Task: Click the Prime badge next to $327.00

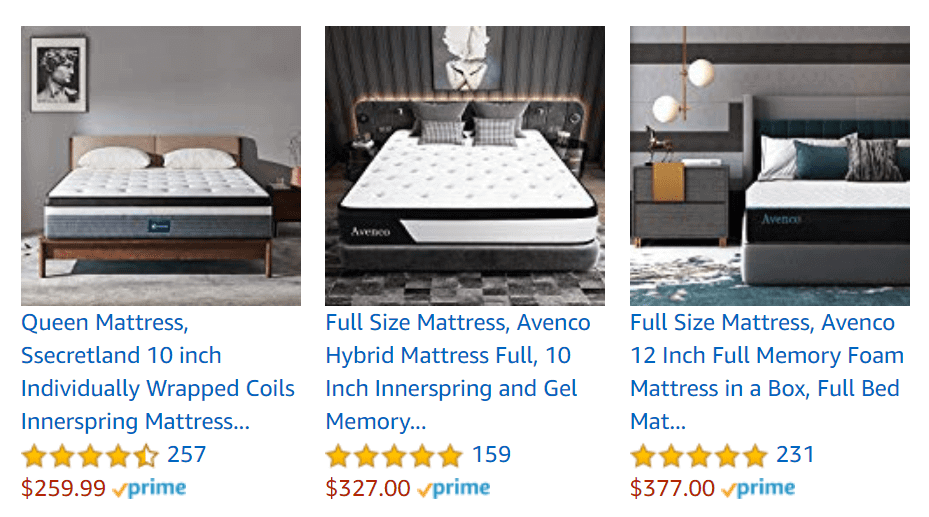Action: [x=454, y=489]
